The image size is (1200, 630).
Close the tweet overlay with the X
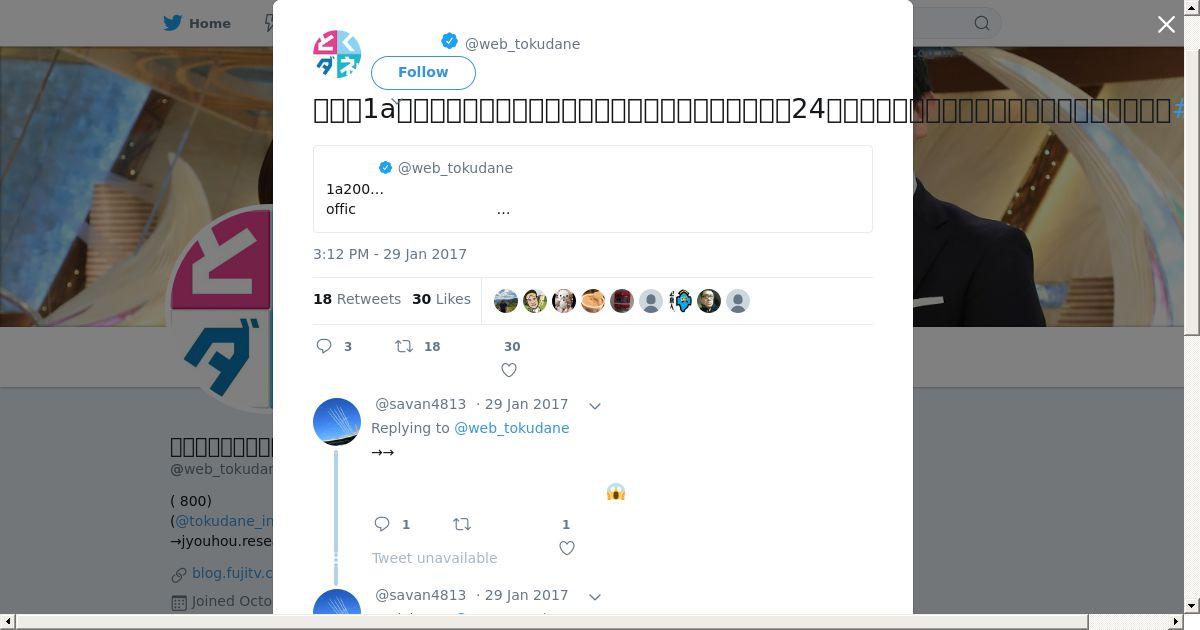(1166, 24)
